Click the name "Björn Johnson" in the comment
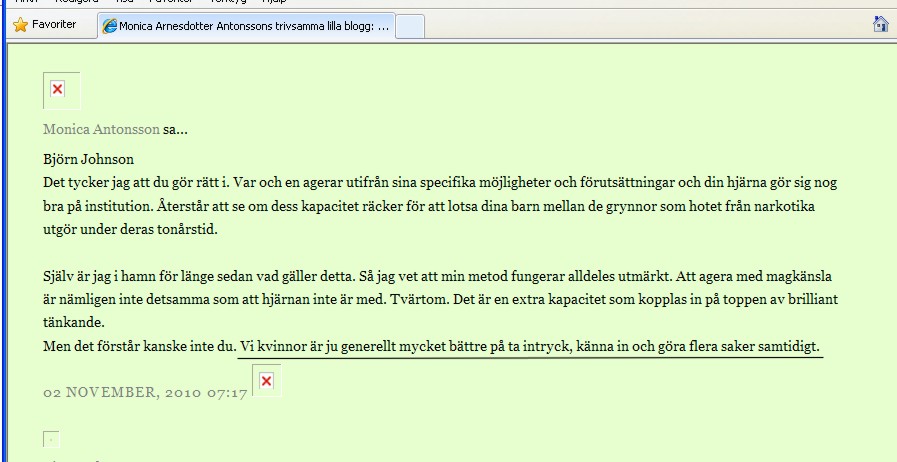Screen dimensions: 897x462 coord(89,159)
